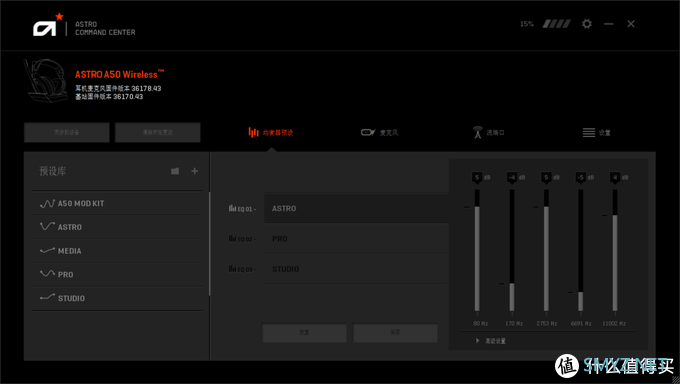Open the stream port tab with antenna icon
Image resolution: width=680 pixels, height=384 pixels.
(x=489, y=132)
